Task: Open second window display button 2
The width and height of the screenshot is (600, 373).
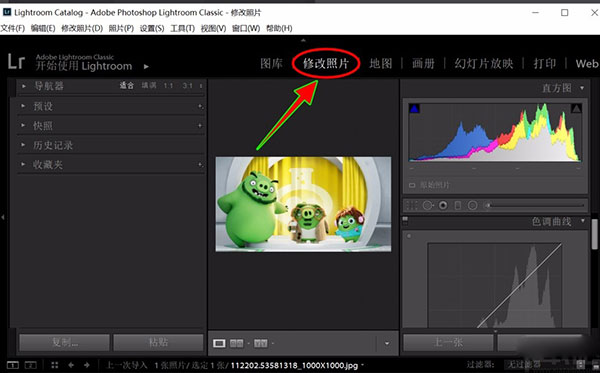Action: tap(31, 365)
